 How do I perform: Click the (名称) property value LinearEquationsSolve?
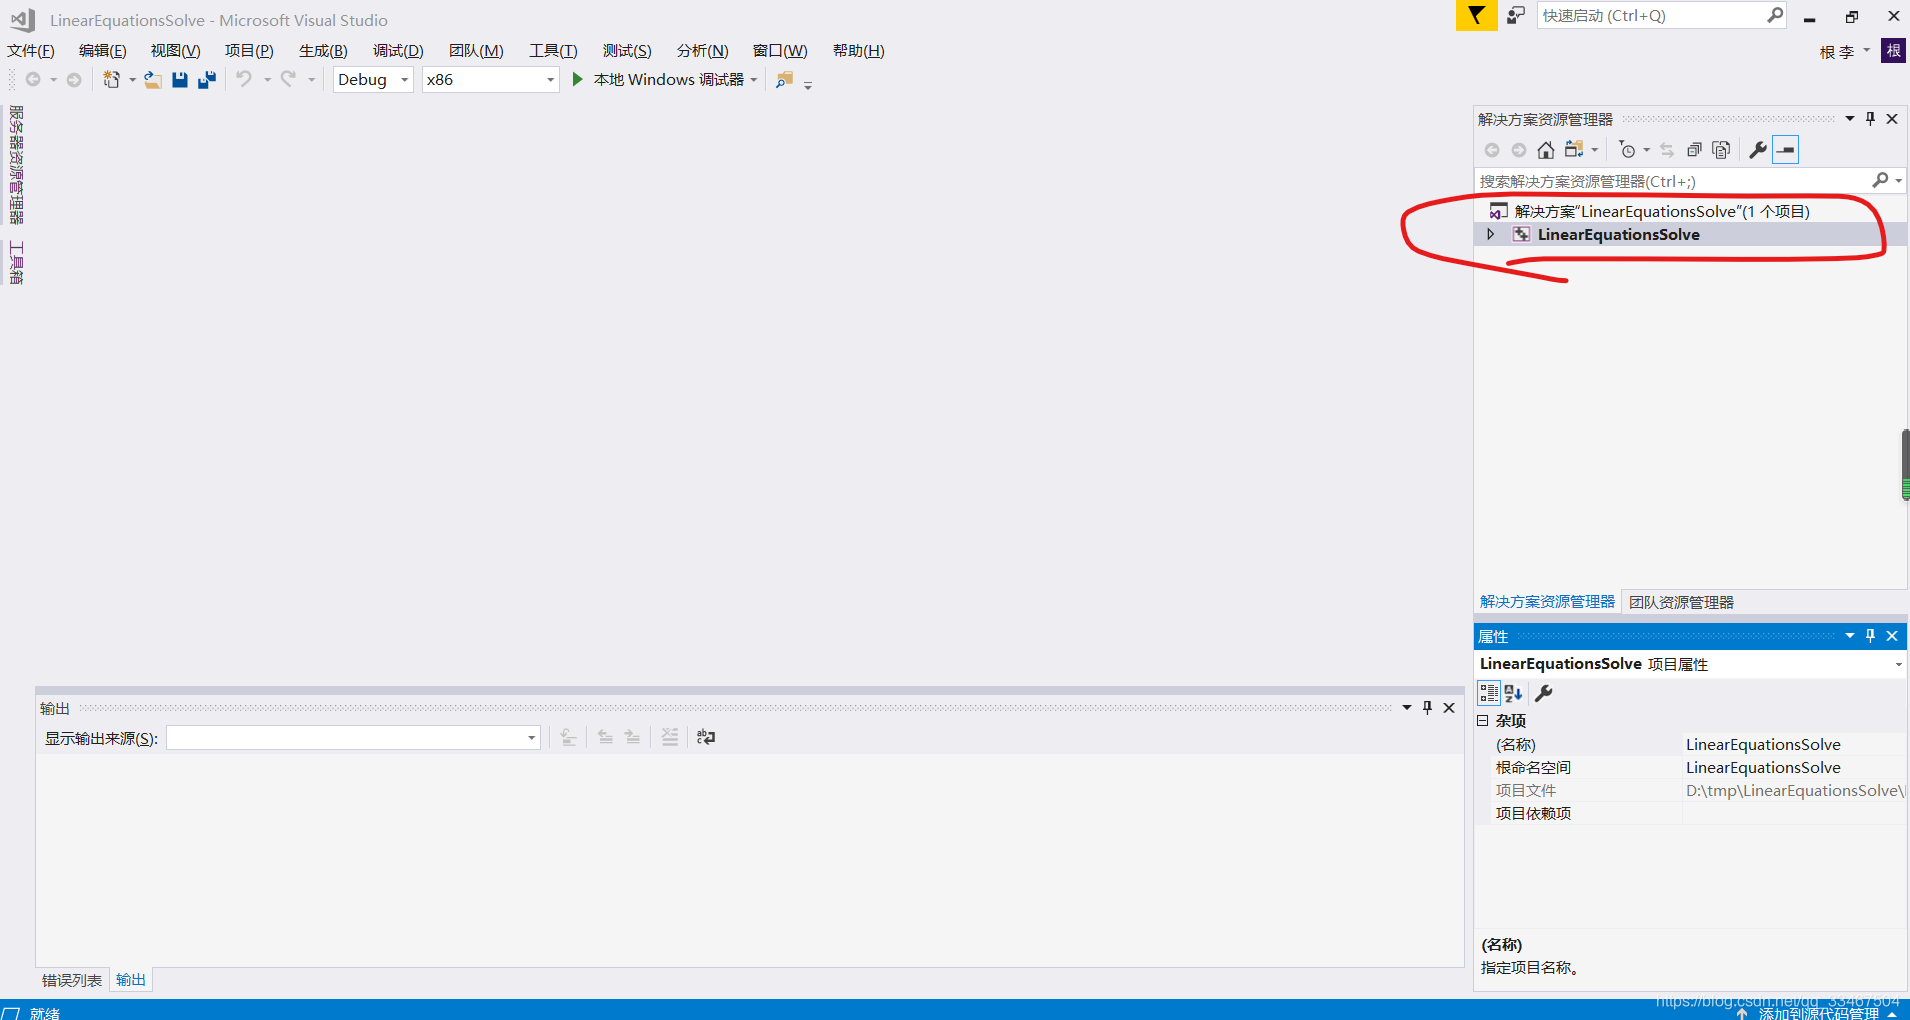click(1763, 744)
